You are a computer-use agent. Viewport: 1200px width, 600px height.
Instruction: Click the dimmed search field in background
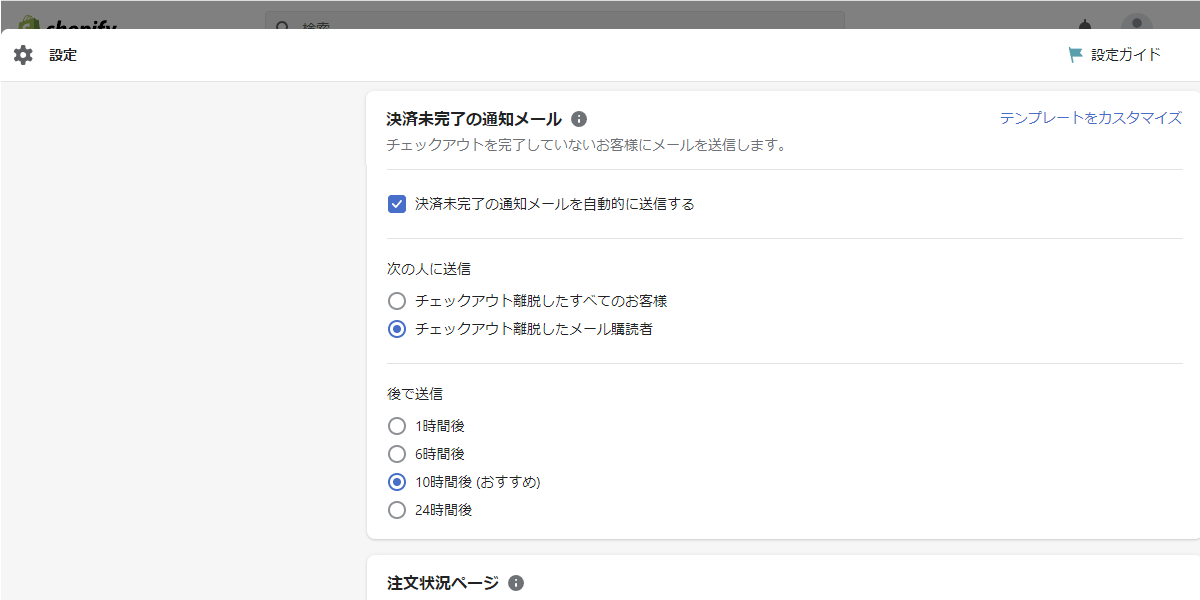555,21
